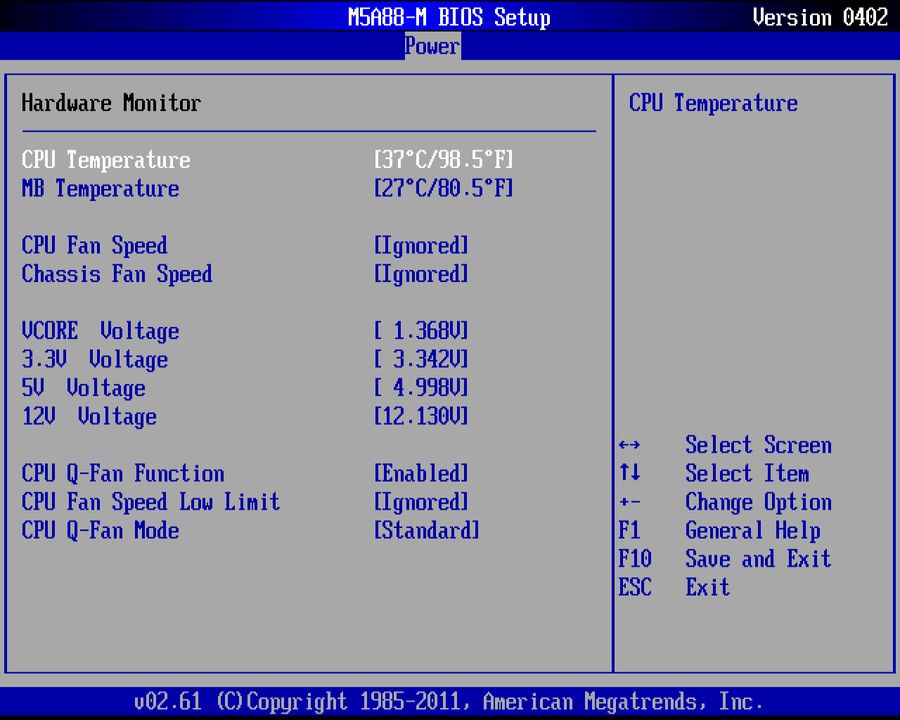
Task: Click the left-right arrows Select Screen icon
Action: click(x=629, y=445)
